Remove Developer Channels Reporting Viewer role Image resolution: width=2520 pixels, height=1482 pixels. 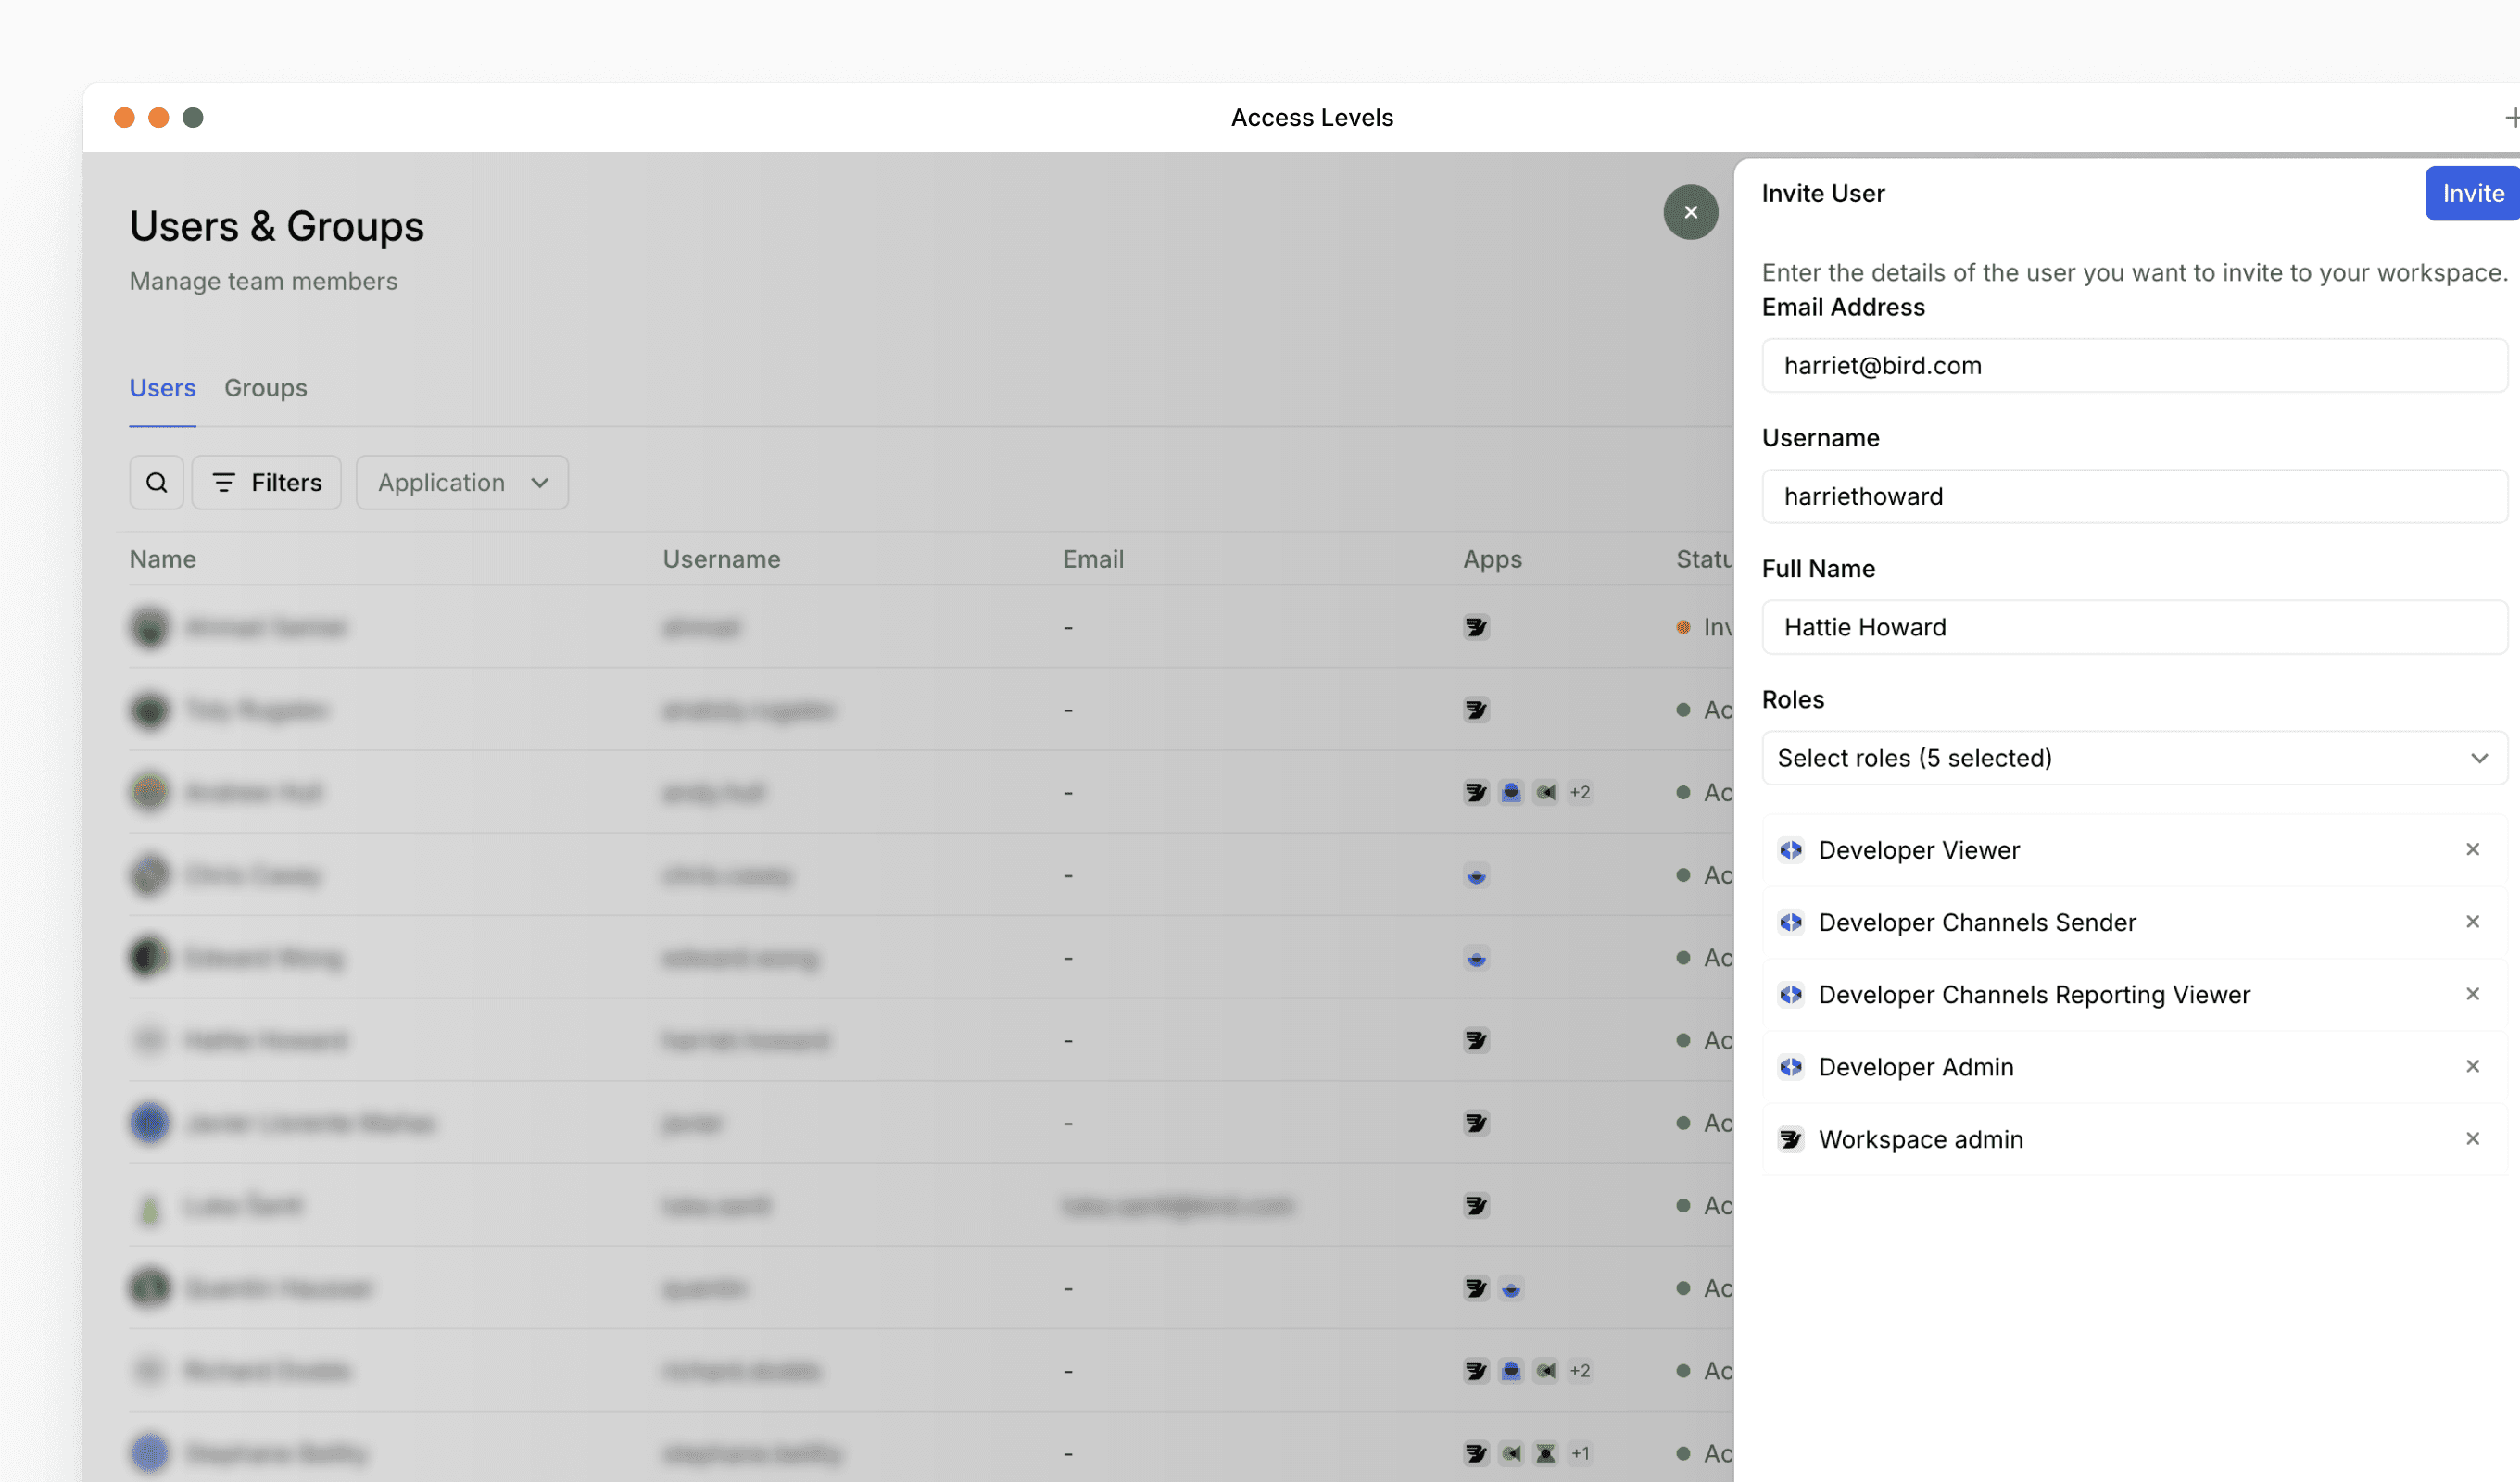coord(2472,994)
